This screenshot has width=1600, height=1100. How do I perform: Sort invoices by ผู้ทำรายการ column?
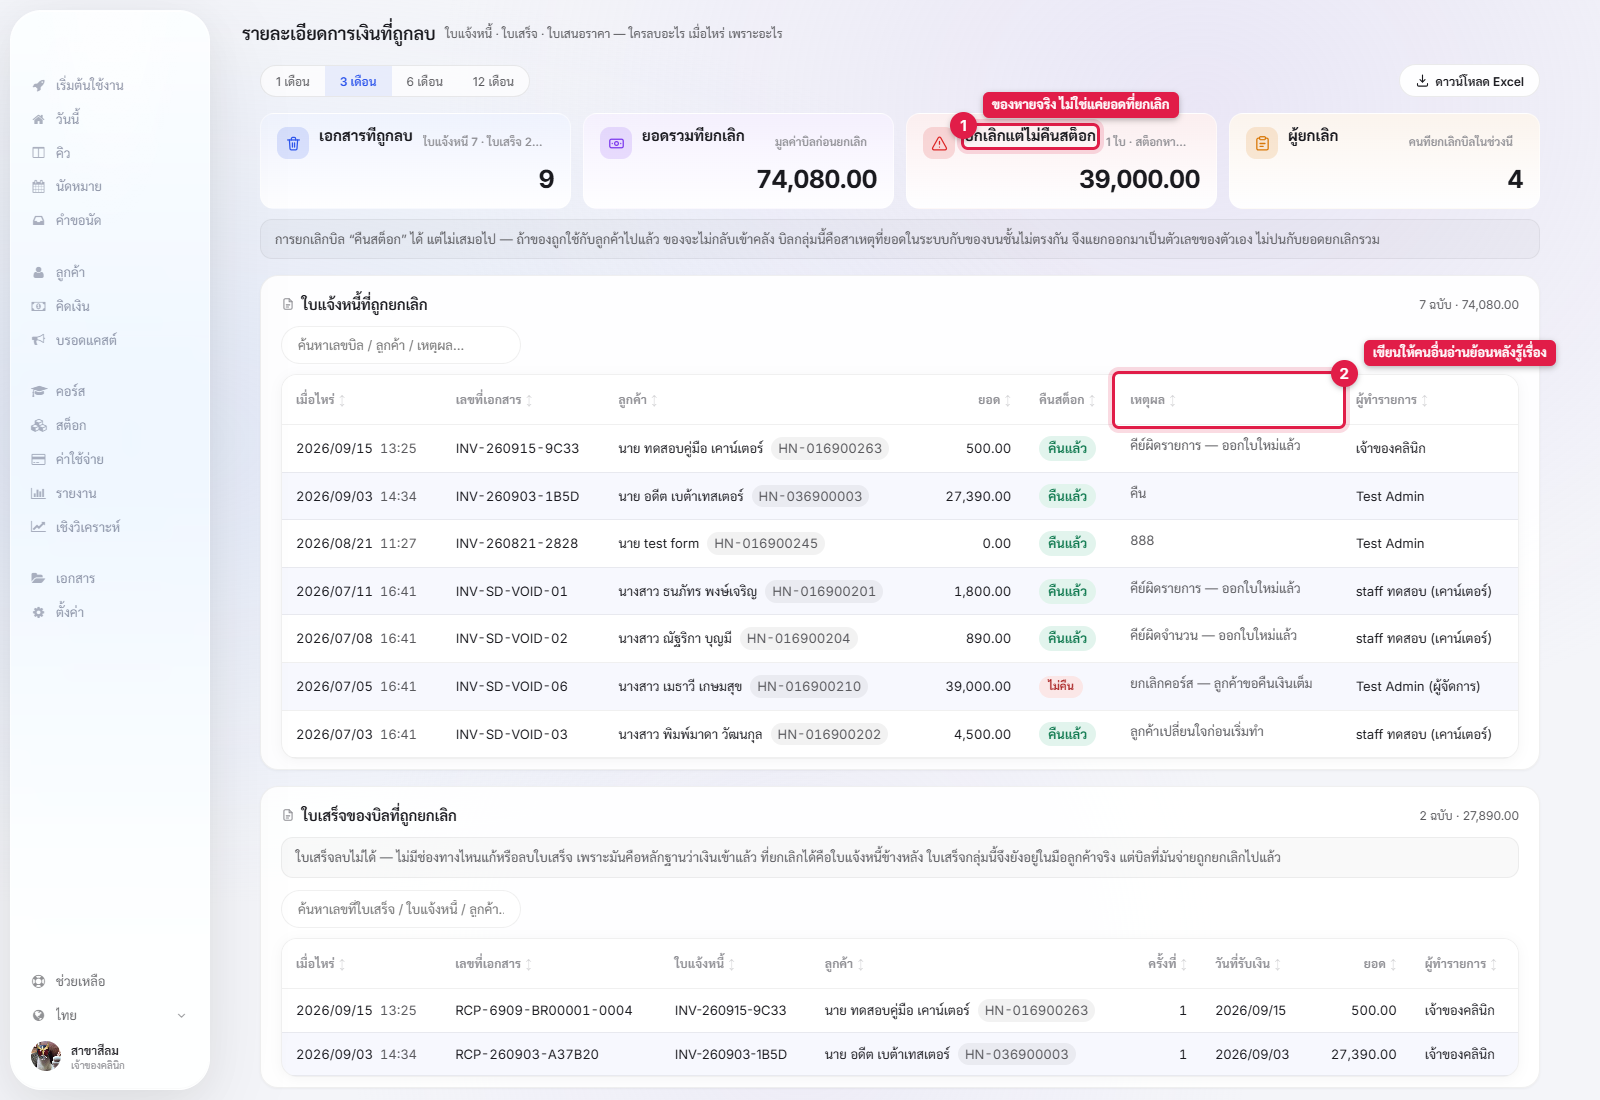1392,400
